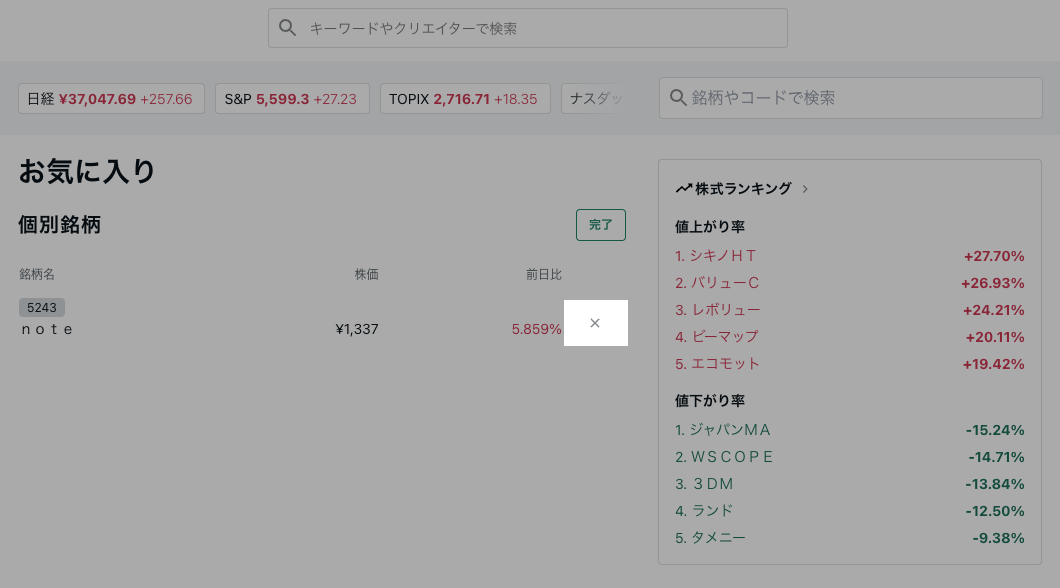Click the +19.42% gain value
The height and width of the screenshot is (588, 1060).
(993, 364)
